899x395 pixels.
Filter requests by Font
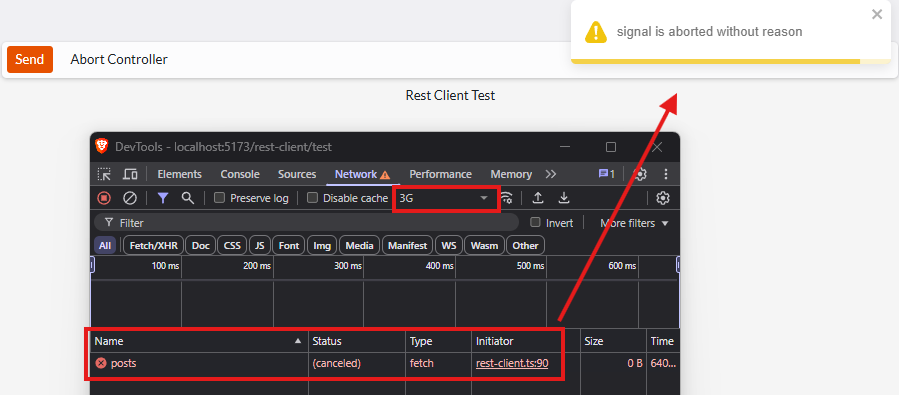[x=289, y=246]
